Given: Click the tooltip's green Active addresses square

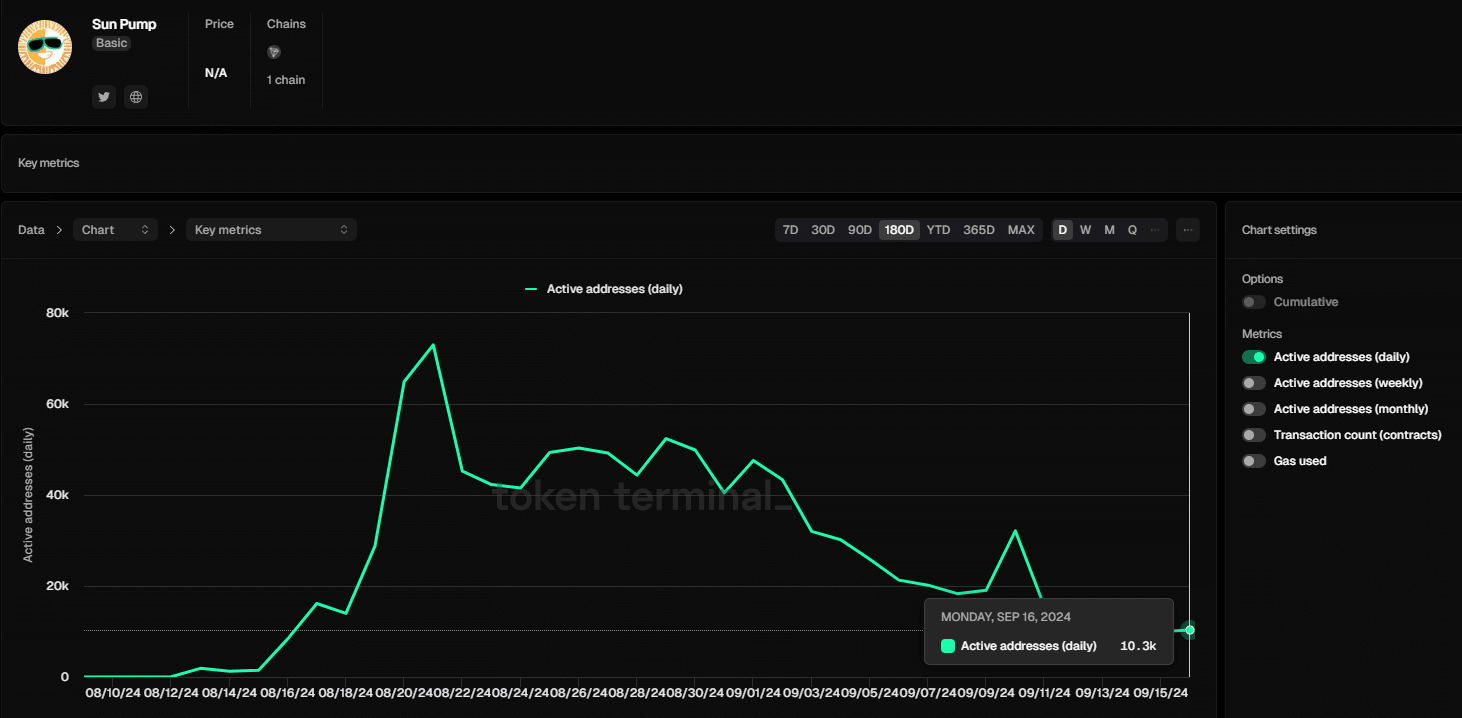Looking at the screenshot, I should [x=948, y=646].
